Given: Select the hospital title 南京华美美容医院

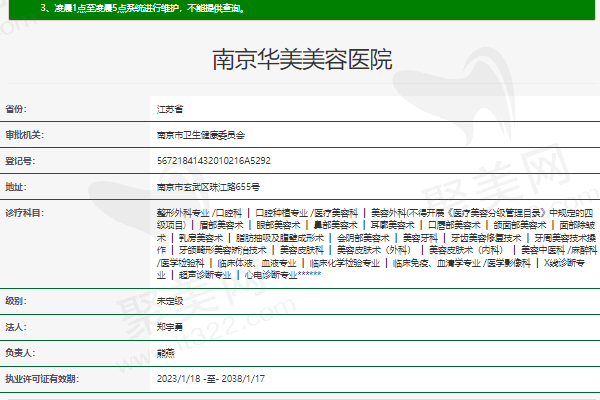Looking at the screenshot, I should click(x=302, y=60).
